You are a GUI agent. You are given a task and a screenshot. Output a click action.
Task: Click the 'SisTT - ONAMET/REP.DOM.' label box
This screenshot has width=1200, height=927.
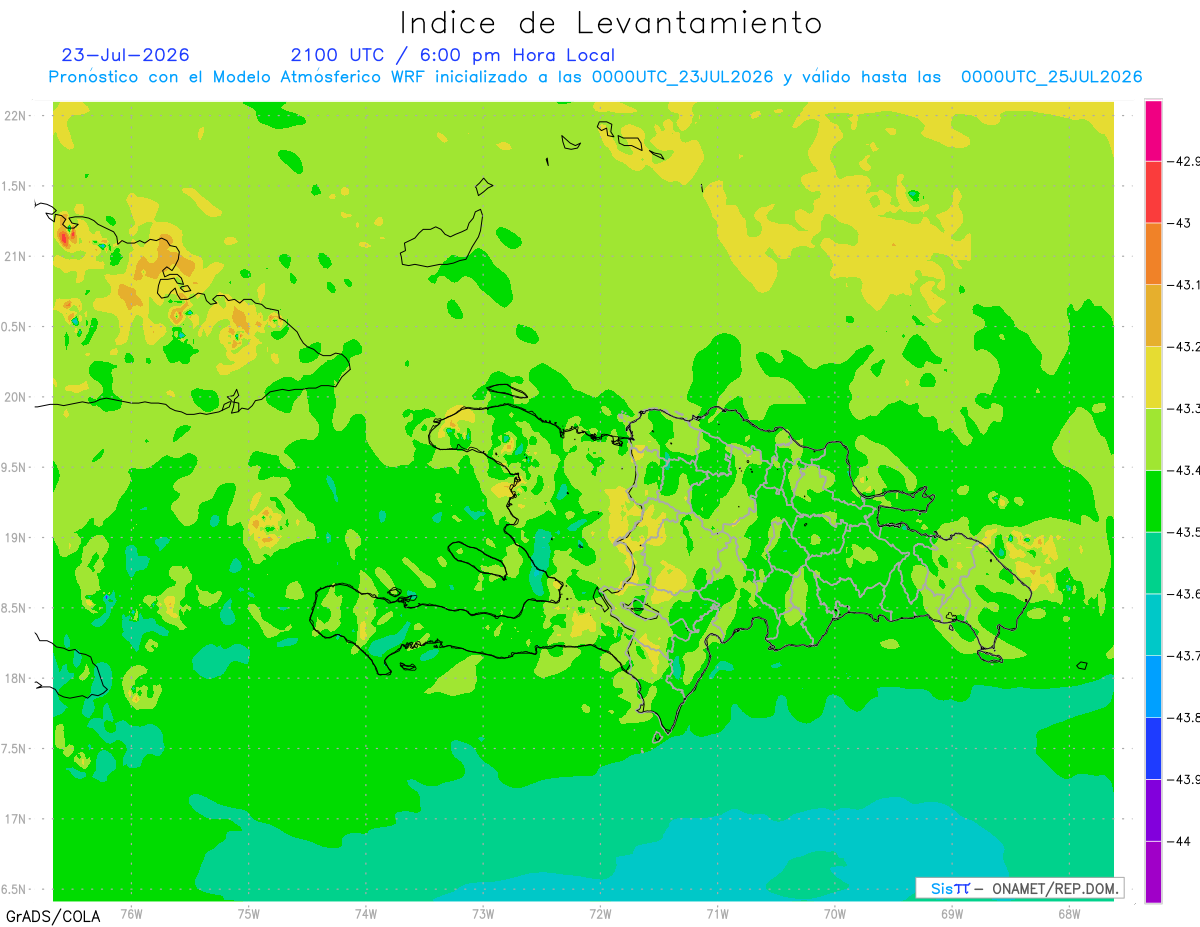(1020, 888)
